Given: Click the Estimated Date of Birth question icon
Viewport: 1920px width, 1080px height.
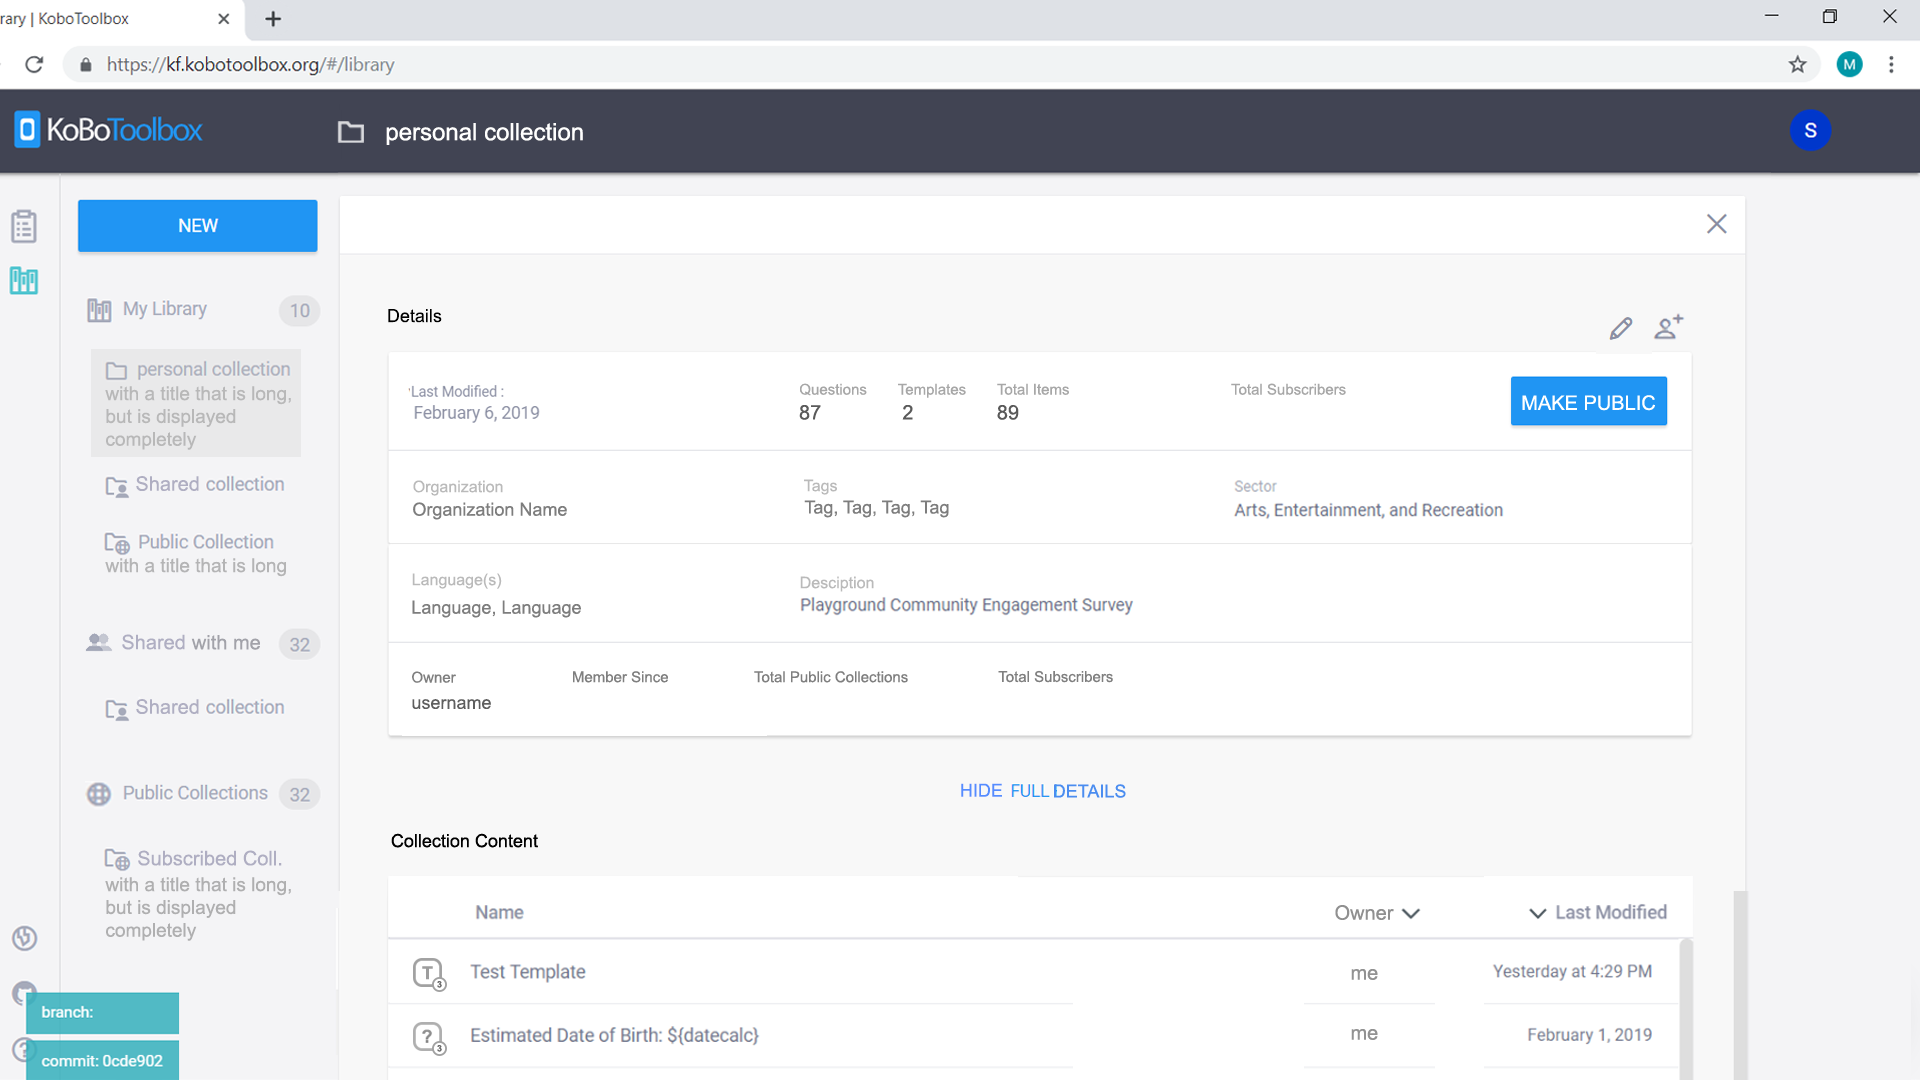Looking at the screenshot, I should (428, 1037).
